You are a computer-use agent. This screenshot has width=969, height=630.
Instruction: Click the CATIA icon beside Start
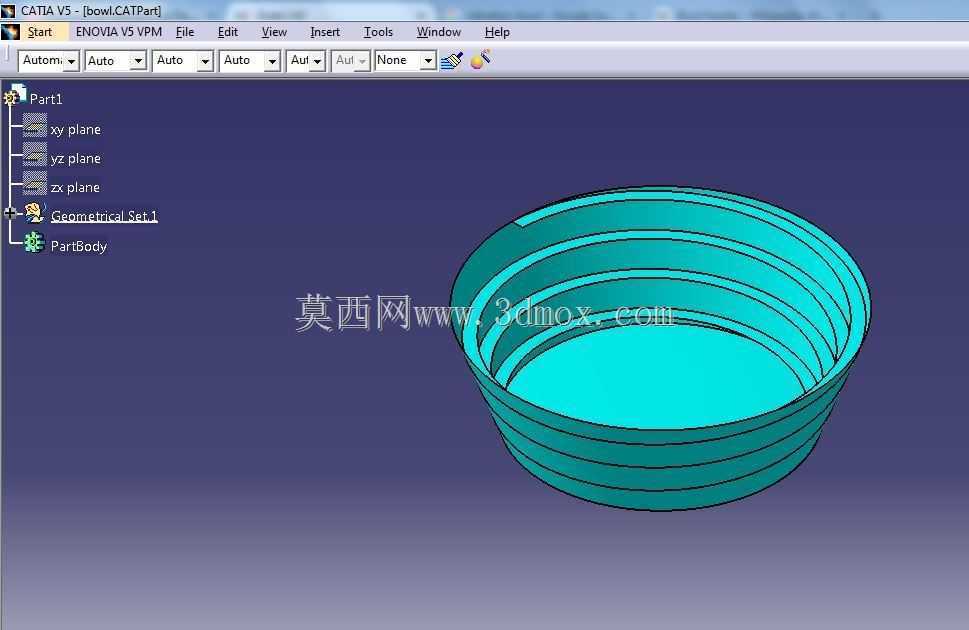11,32
